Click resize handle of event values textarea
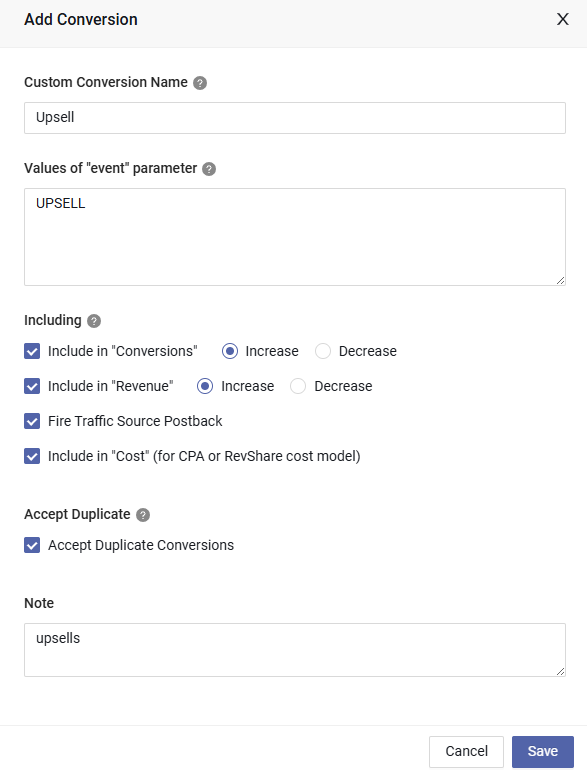 [560, 280]
